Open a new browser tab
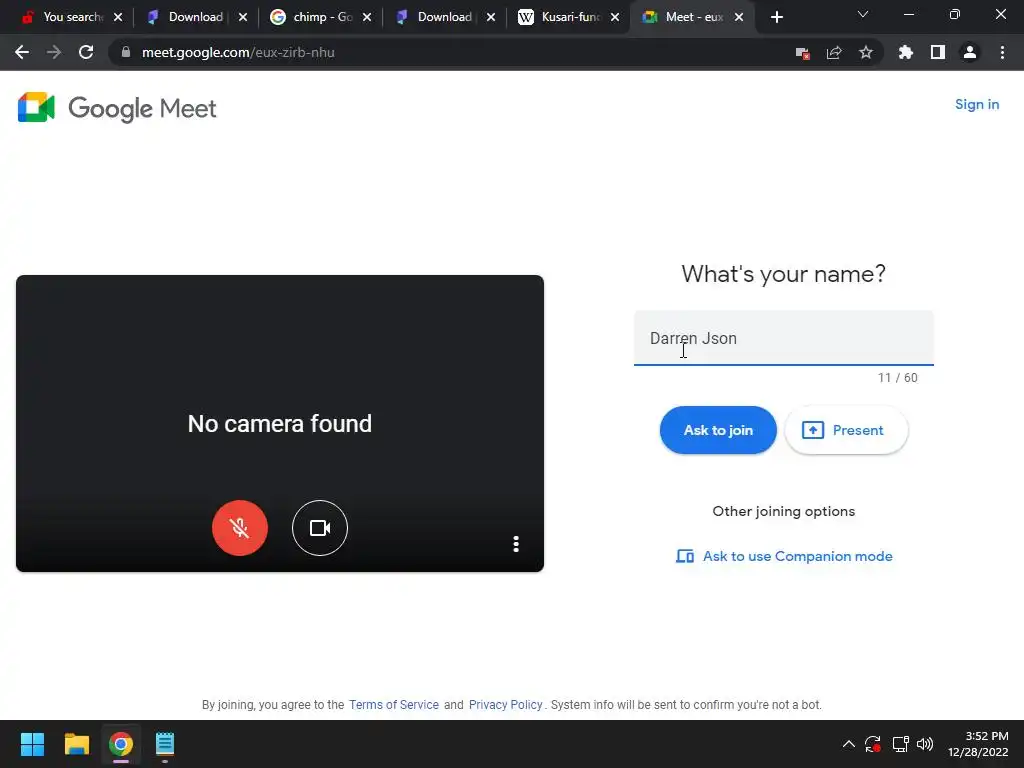1024x768 pixels. (776, 17)
